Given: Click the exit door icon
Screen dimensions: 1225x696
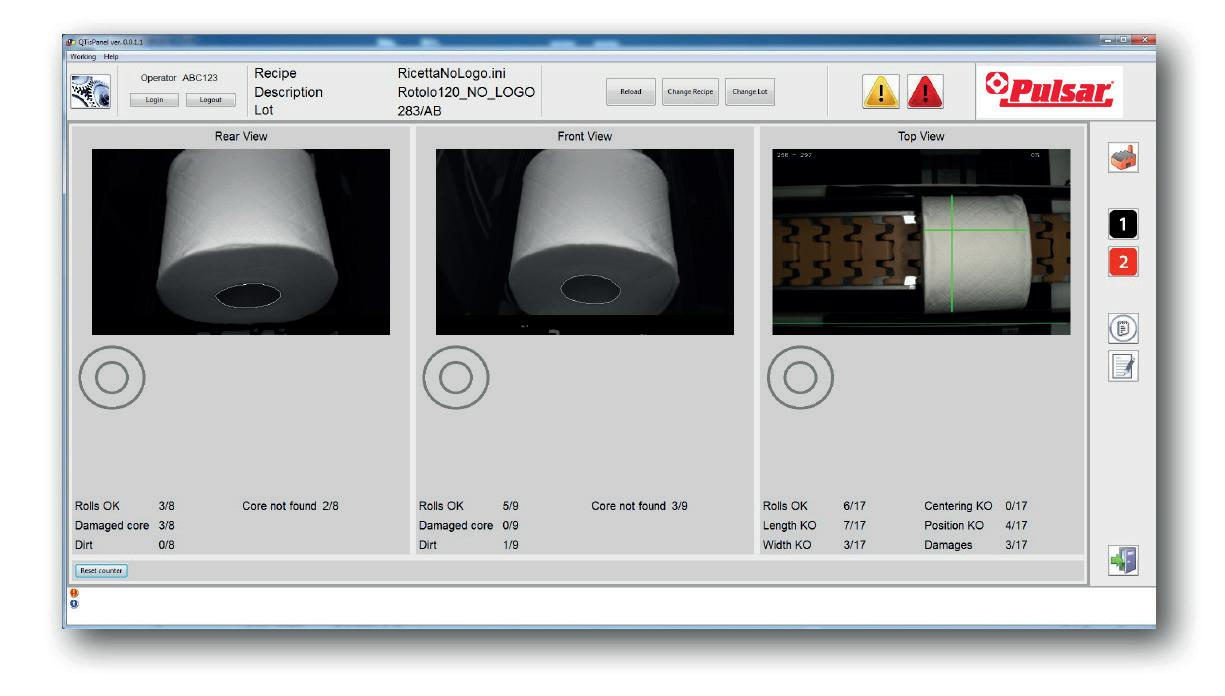Looking at the screenshot, I should tap(1124, 561).
